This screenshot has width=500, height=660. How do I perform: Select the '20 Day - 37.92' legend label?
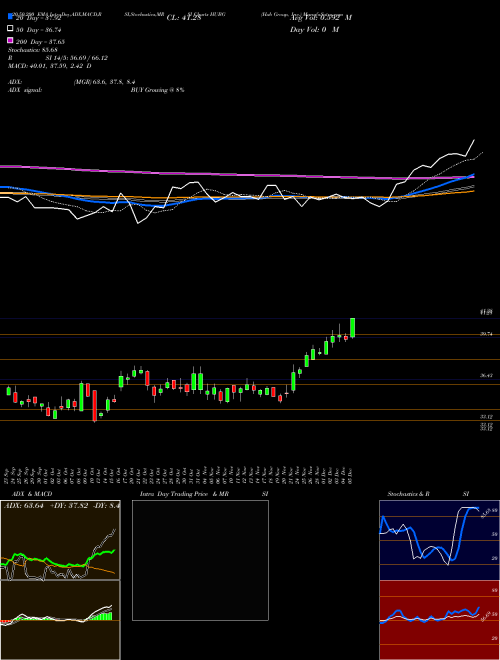point(38,18)
